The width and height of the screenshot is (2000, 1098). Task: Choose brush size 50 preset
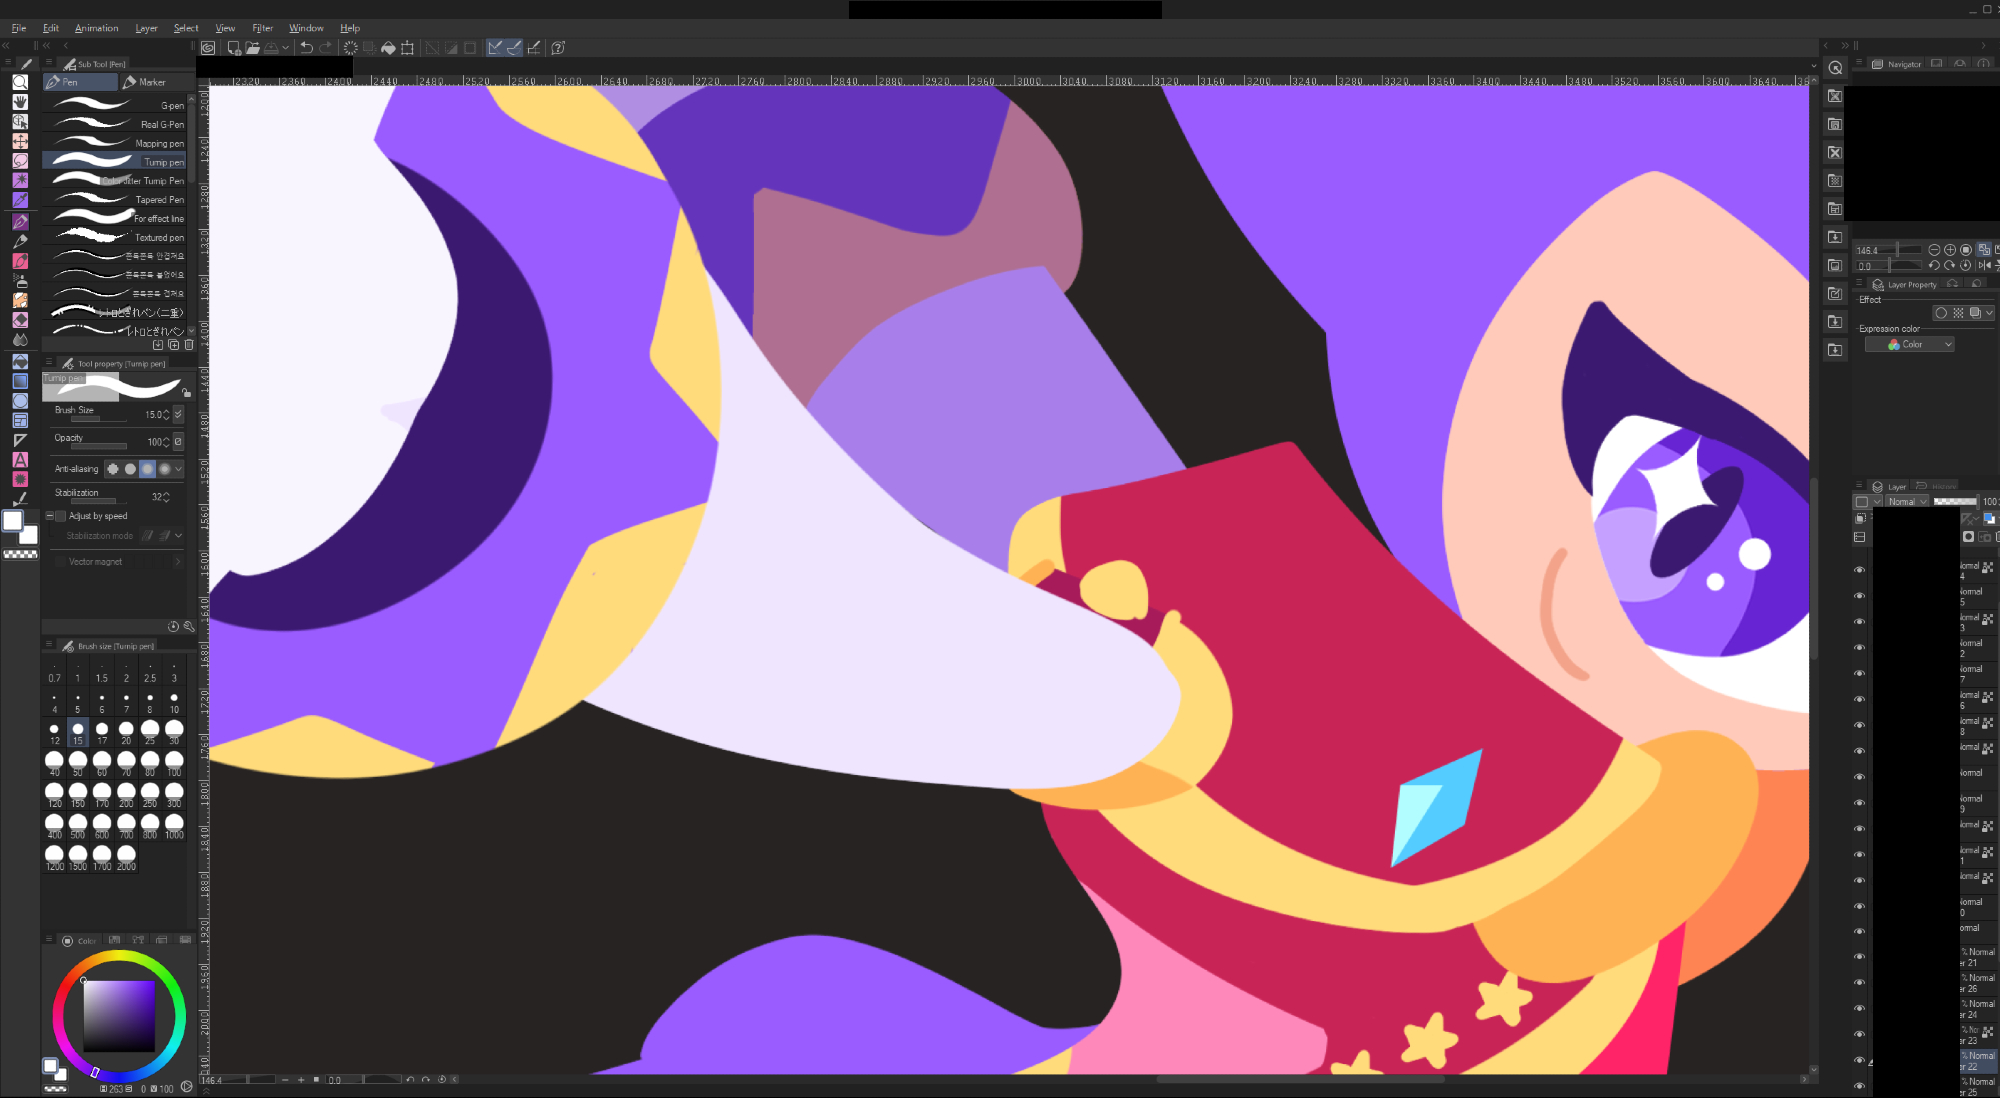(x=78, y=763)
